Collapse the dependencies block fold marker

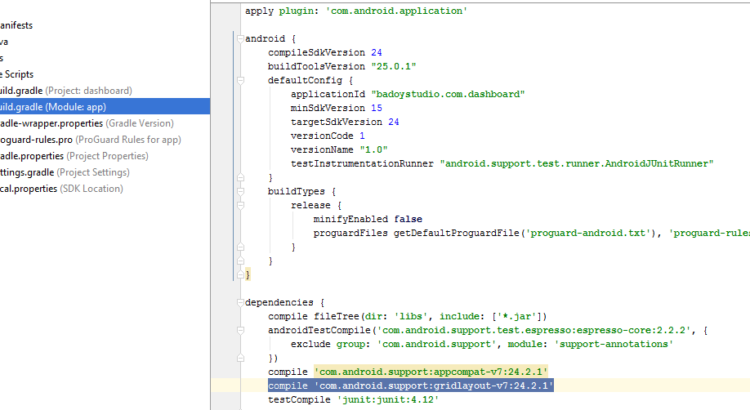(238, 301)
